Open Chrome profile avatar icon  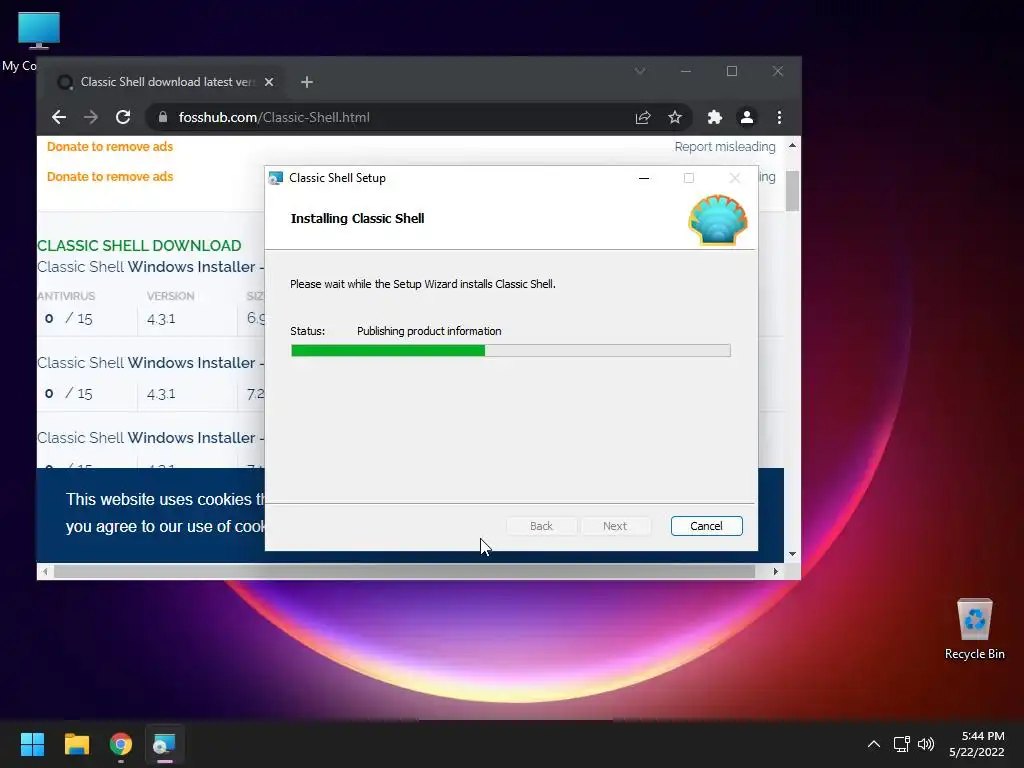pos(746,118)
